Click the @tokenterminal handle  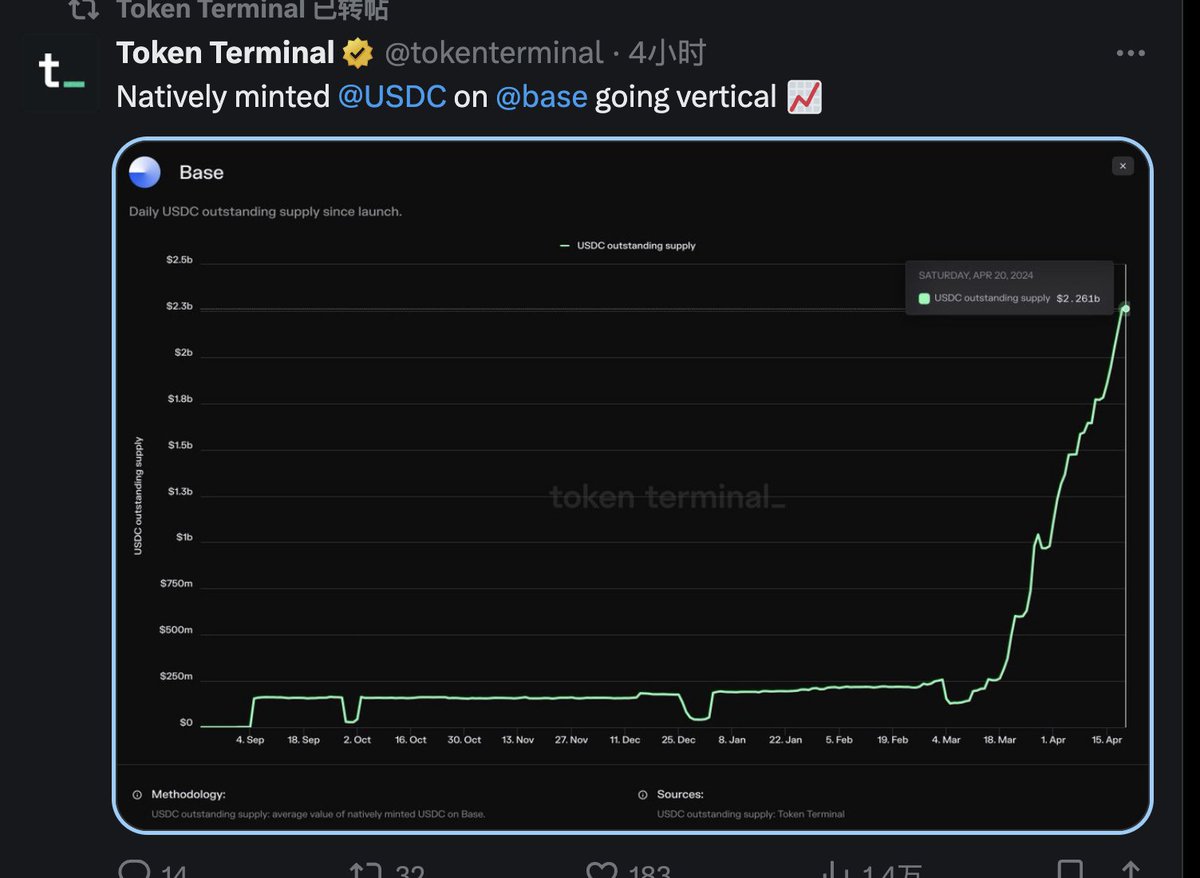[x=494, y=53]
